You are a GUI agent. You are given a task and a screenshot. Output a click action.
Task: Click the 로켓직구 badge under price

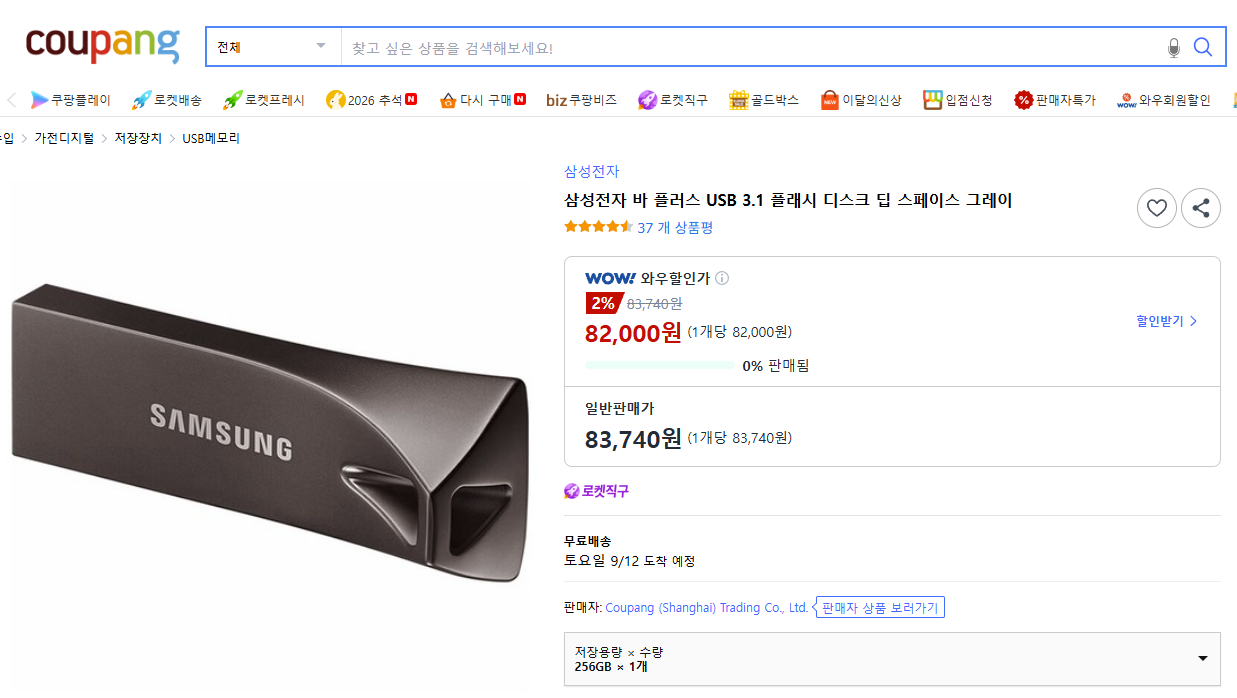596,491
